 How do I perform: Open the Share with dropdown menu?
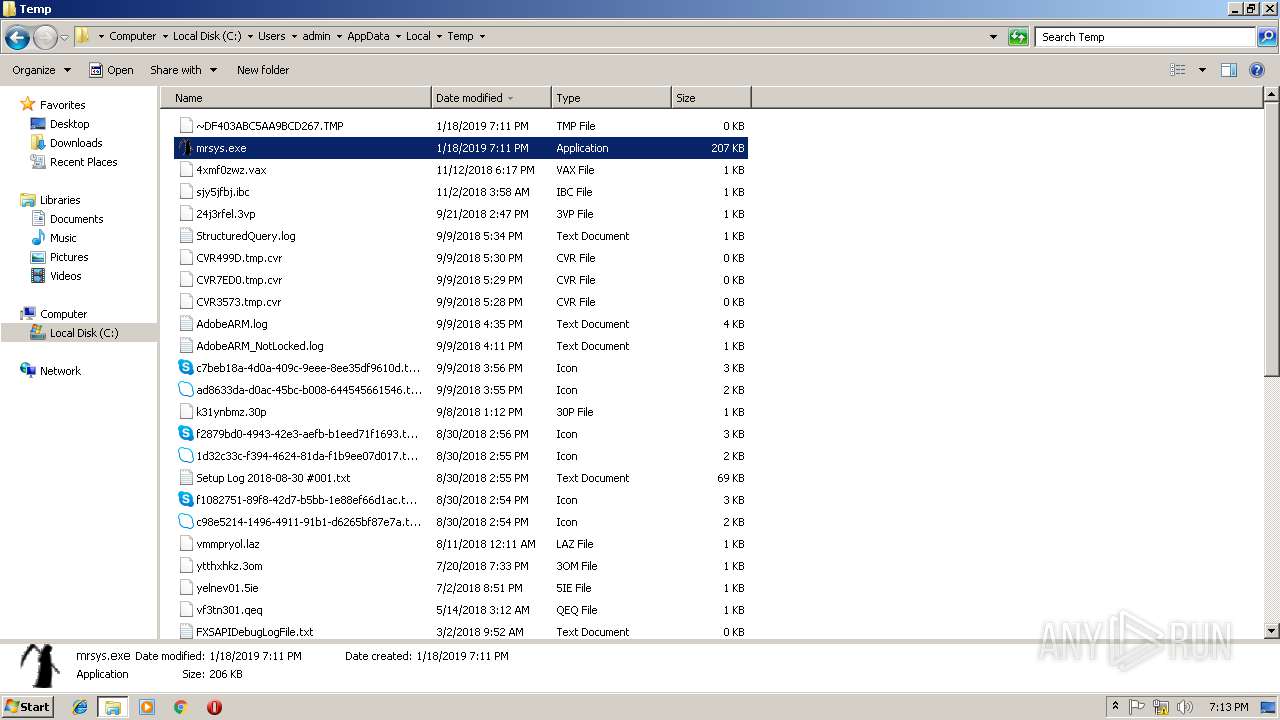[x=183, y=70]
